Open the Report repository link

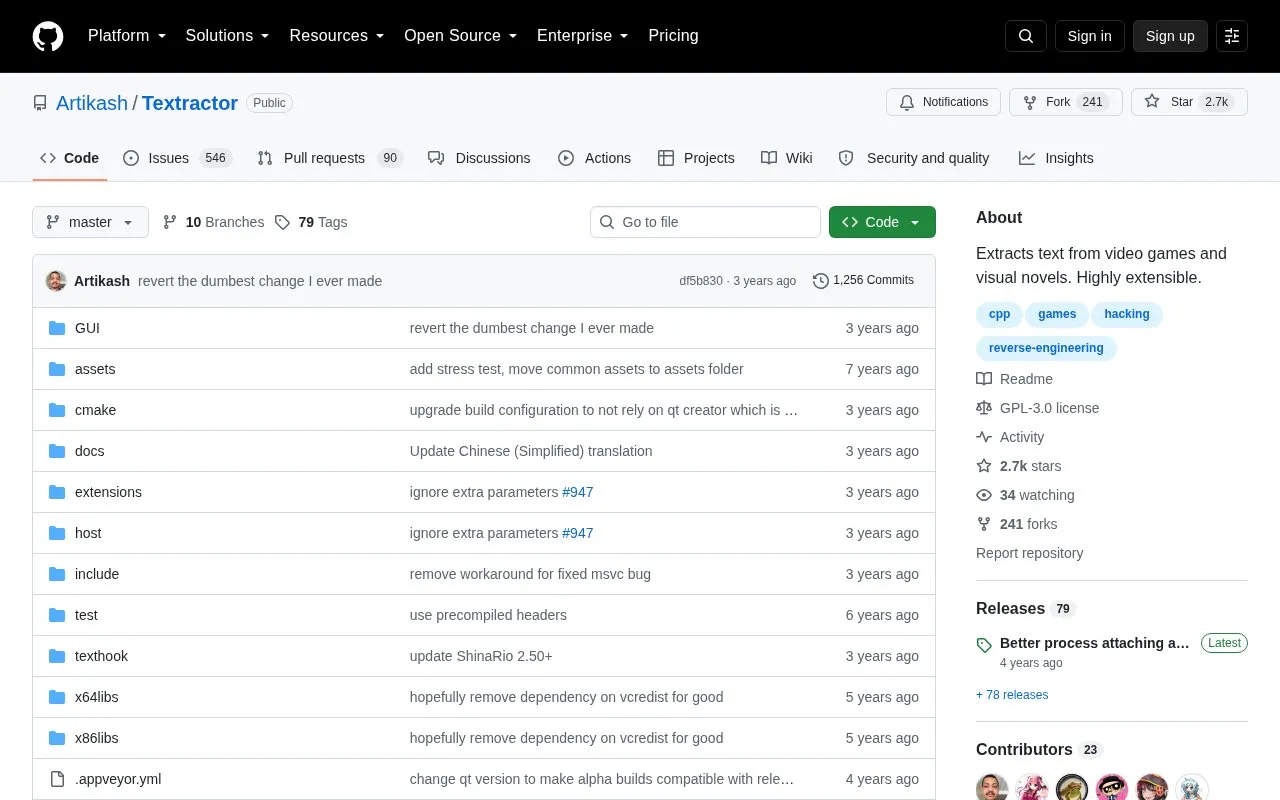pos(1029,553)
